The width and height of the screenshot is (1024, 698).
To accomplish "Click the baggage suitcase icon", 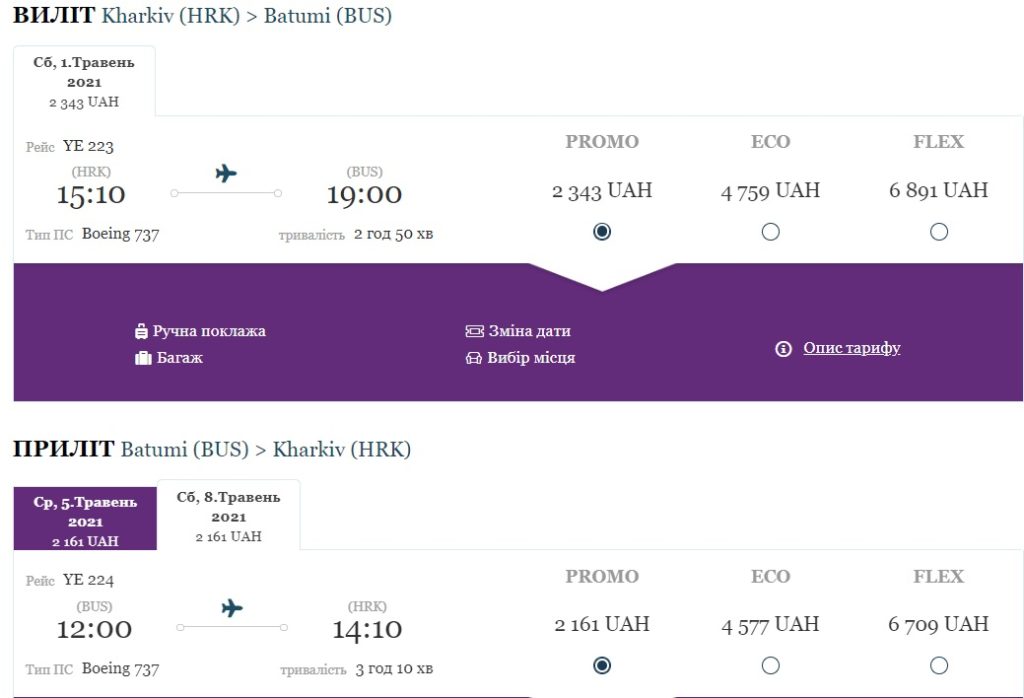I will pos(143,358).
